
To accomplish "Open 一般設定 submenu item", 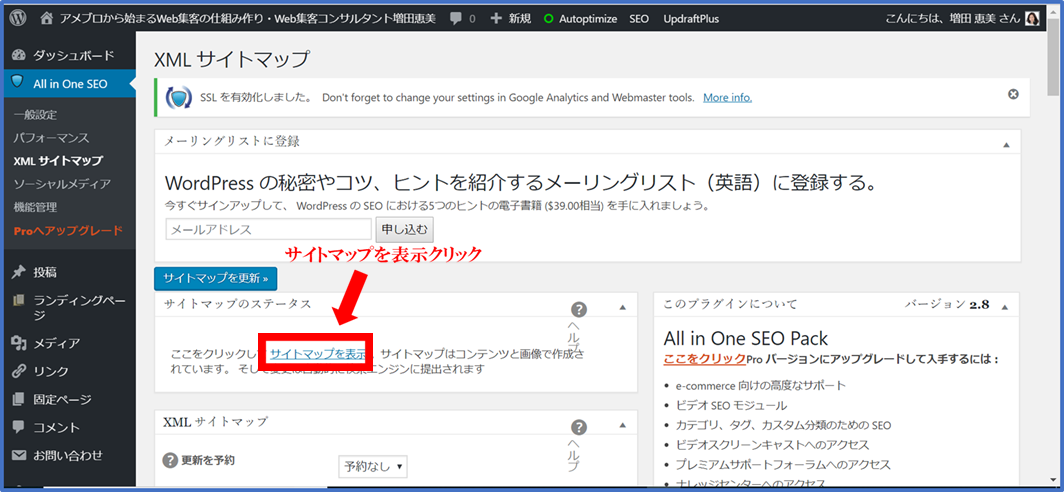I will pos(35,115).
